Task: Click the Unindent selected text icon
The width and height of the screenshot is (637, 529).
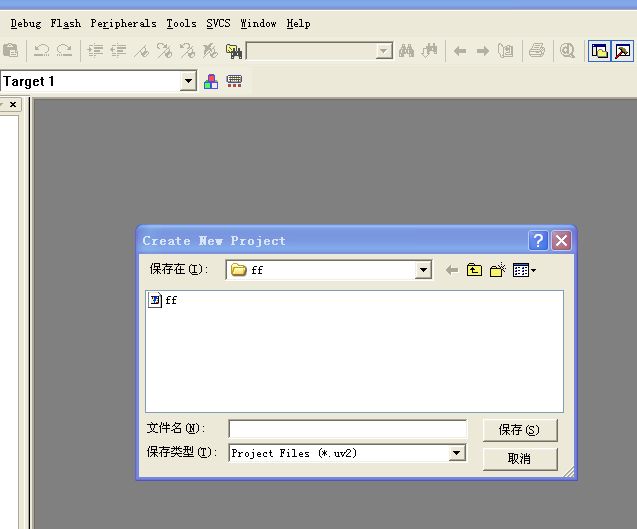Action: click(x=118, y=51)
